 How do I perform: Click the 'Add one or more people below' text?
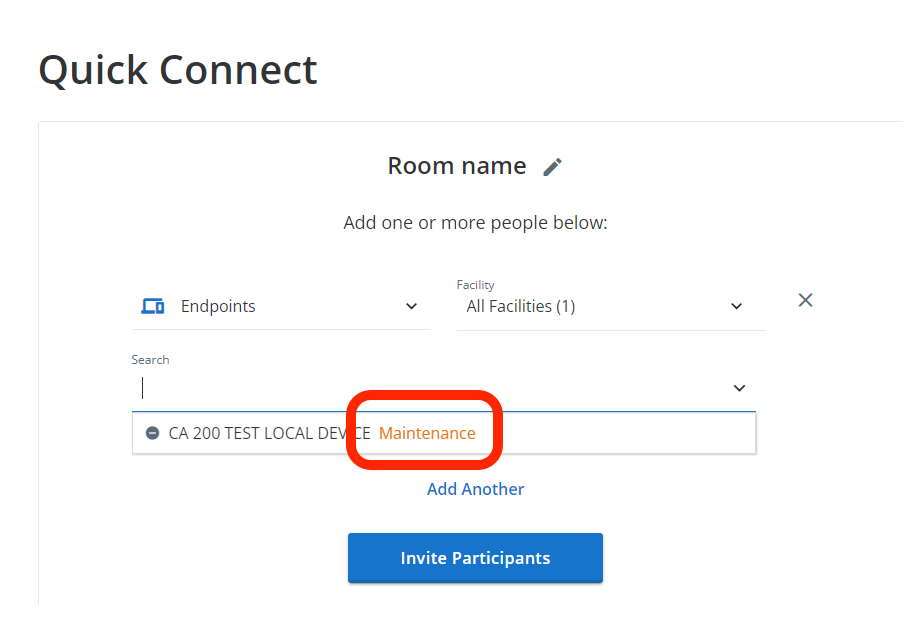click(476, 223)
